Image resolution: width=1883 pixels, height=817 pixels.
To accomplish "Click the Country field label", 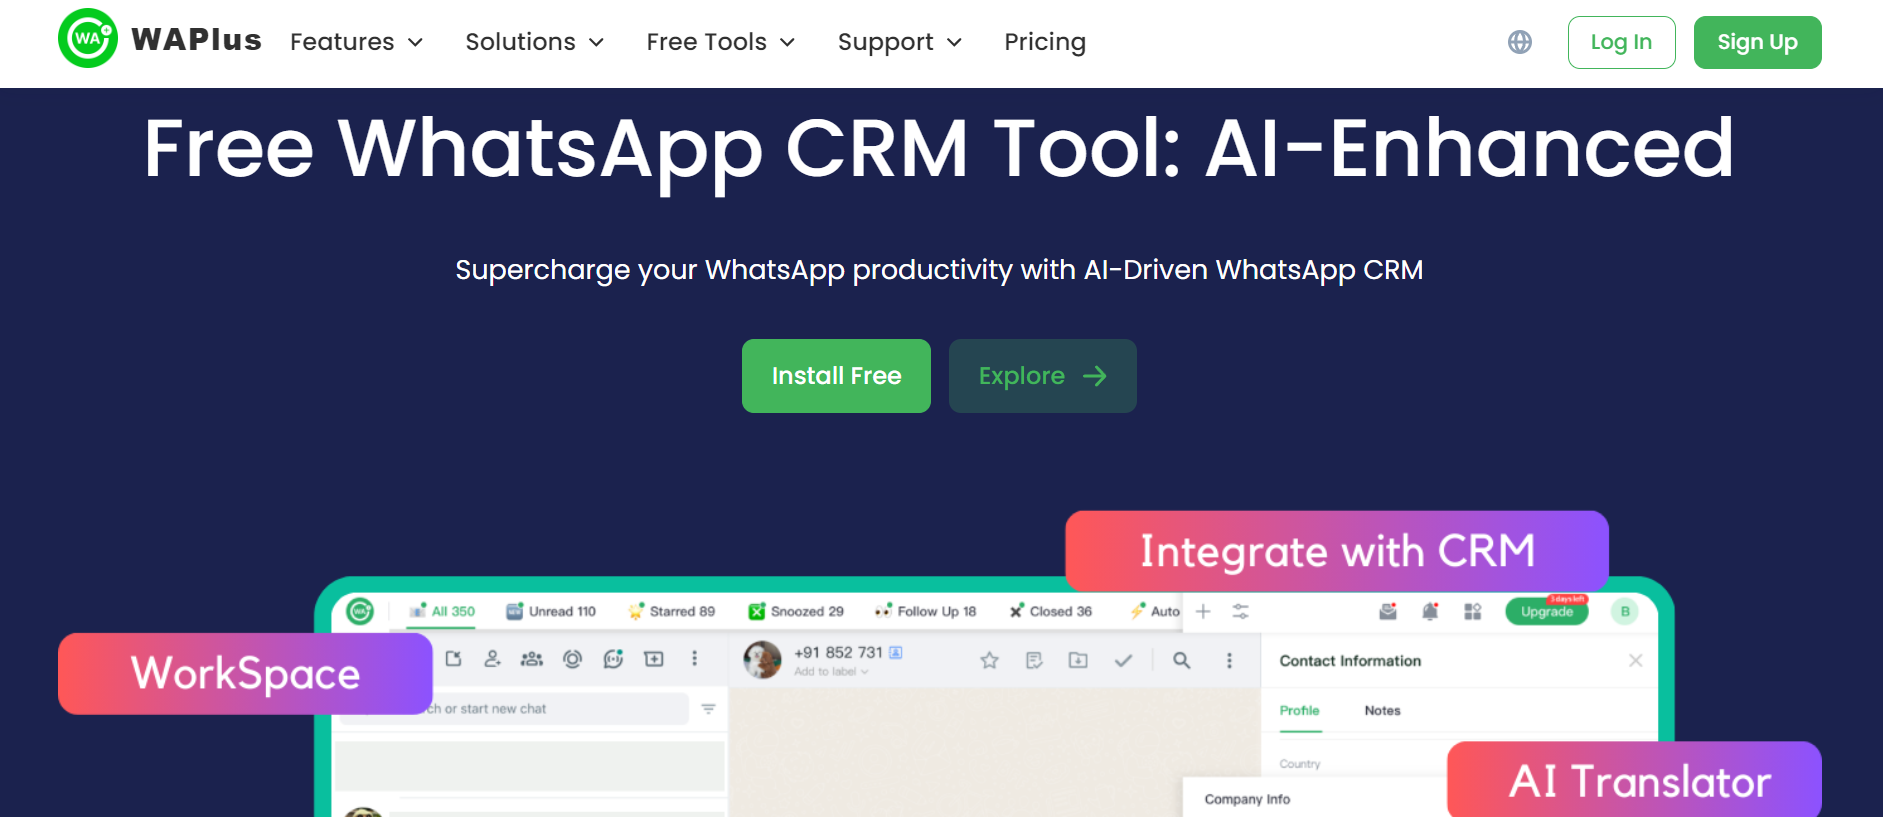I will pos(1300,764).
